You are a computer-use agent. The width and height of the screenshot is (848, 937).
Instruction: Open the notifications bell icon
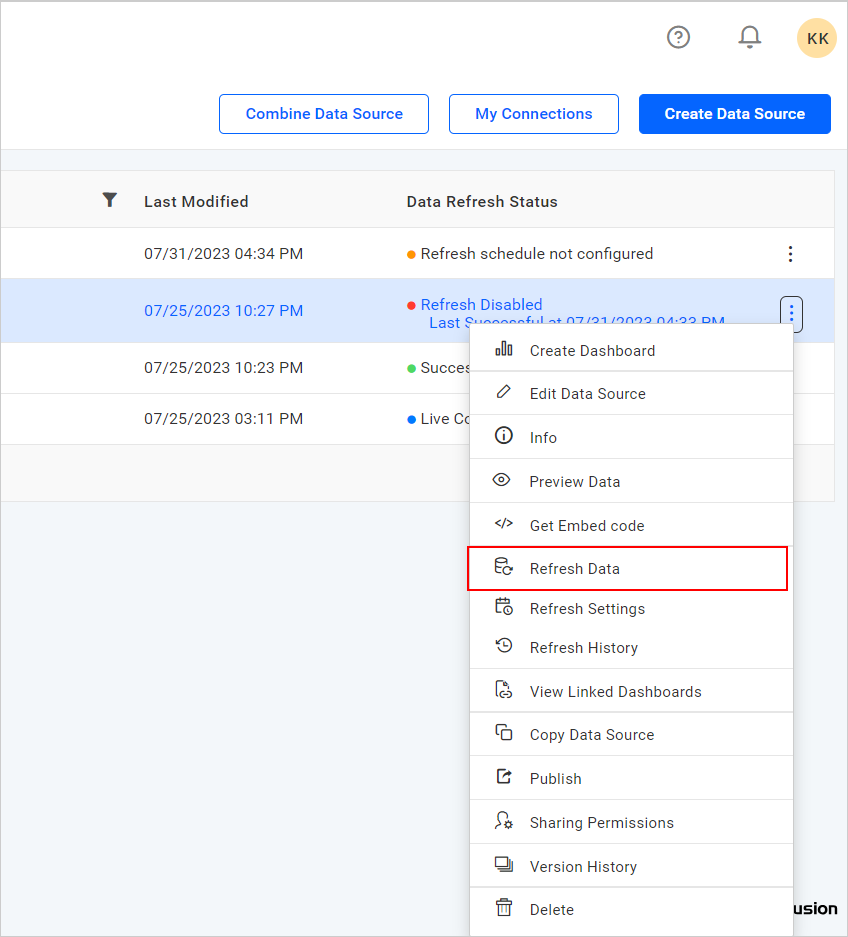click(749, 37)
